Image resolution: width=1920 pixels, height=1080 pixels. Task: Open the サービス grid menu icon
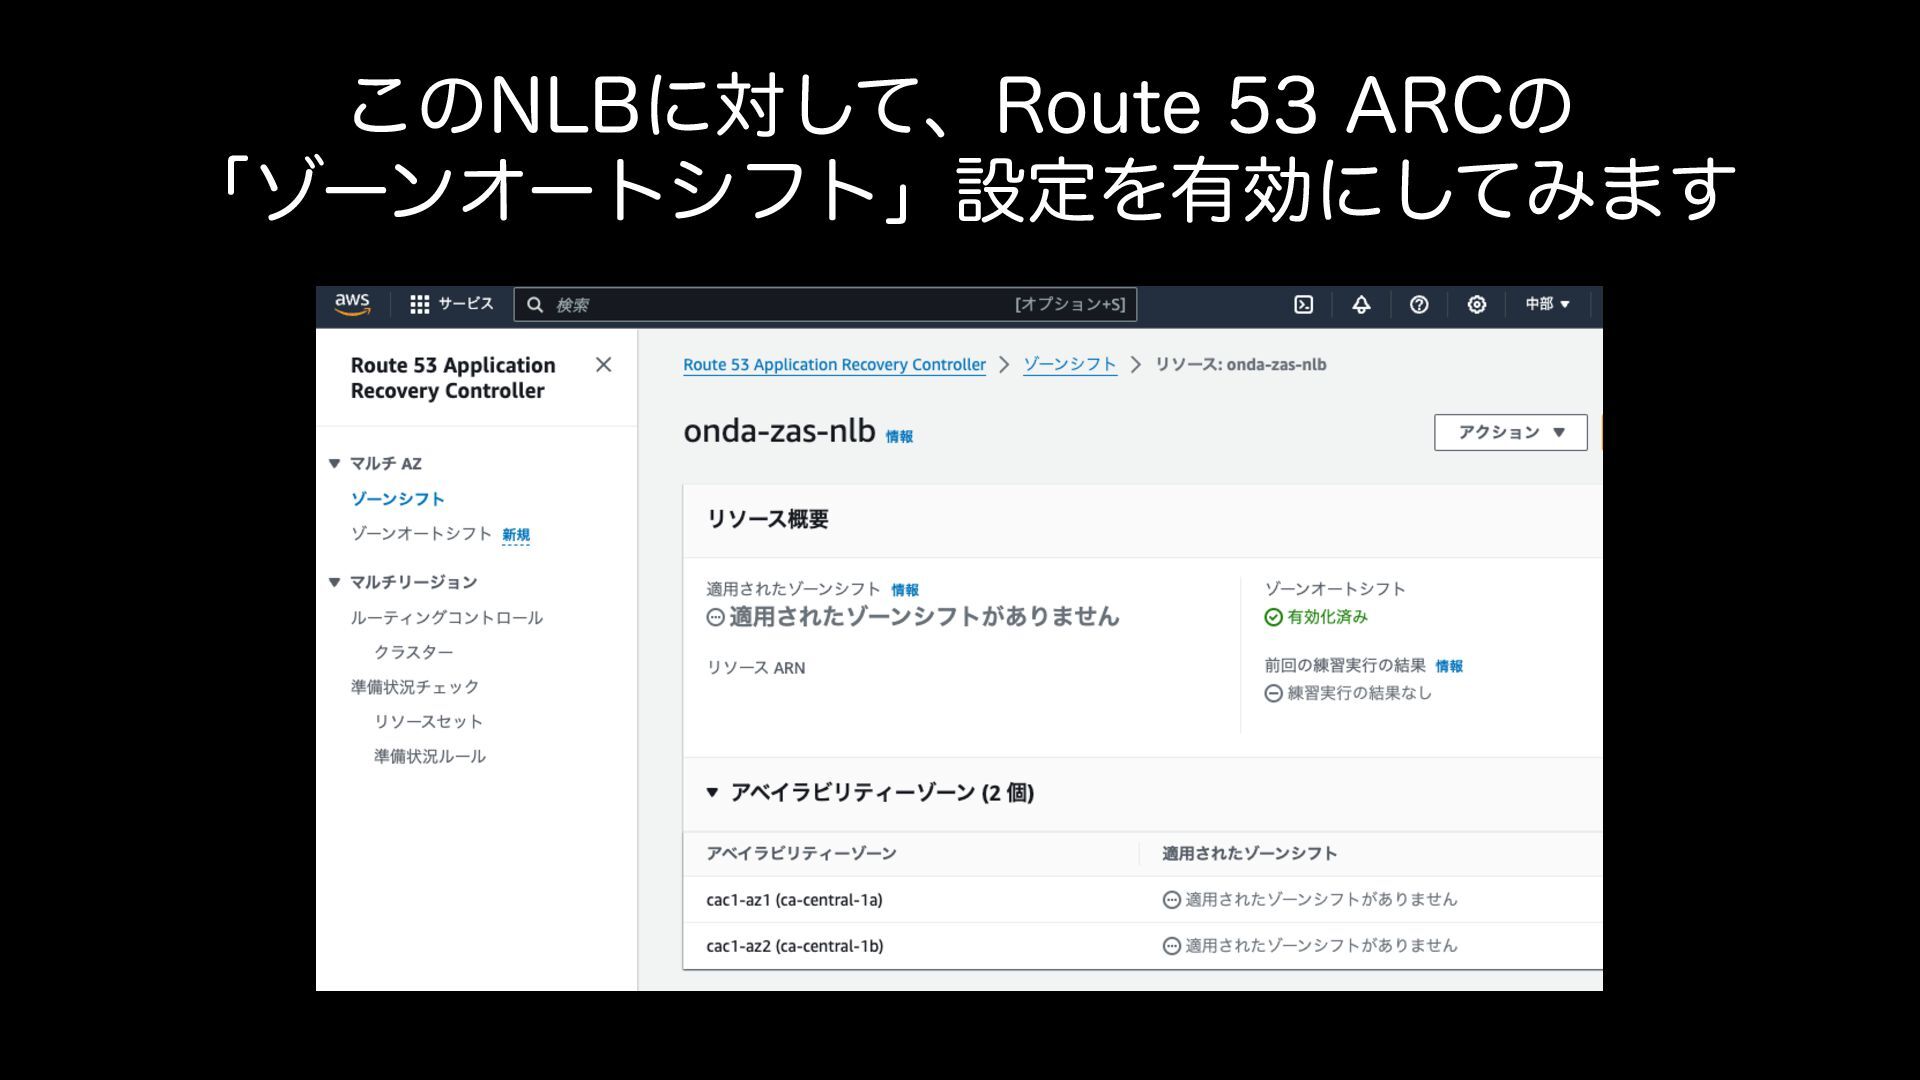[420, 304]
